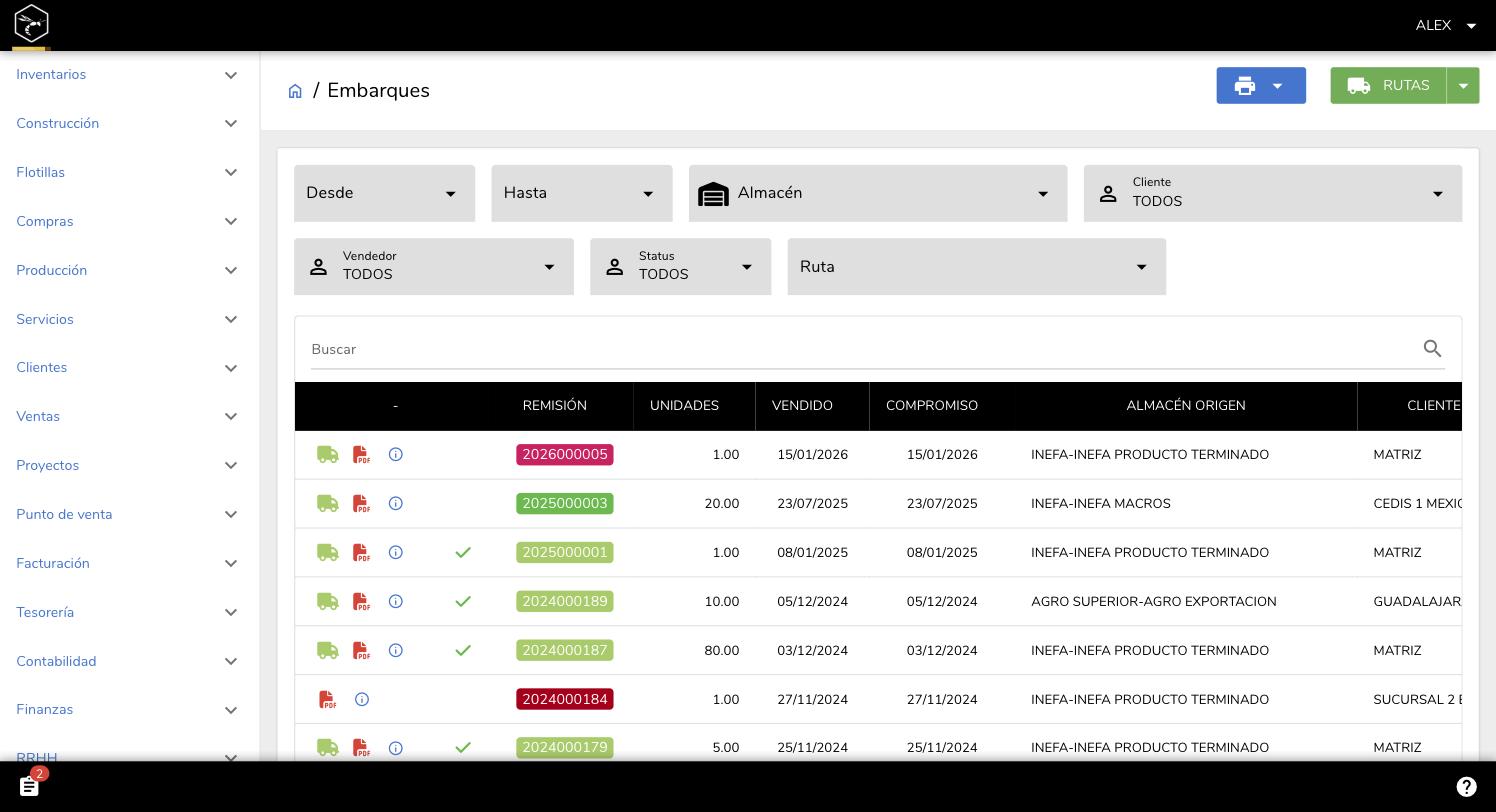The height and width of the screenshot is (812, 1496).
Task: Click the search magnifier icon
Action: [1432, 349]
